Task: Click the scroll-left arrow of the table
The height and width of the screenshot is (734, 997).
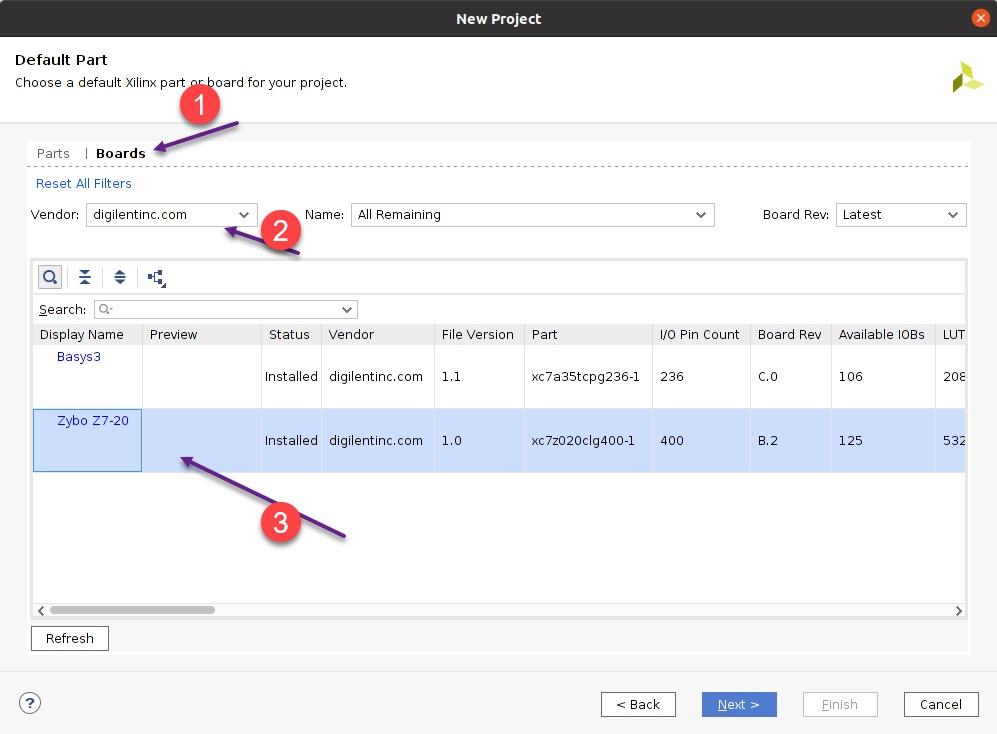Action: click(x=41, y=610)
